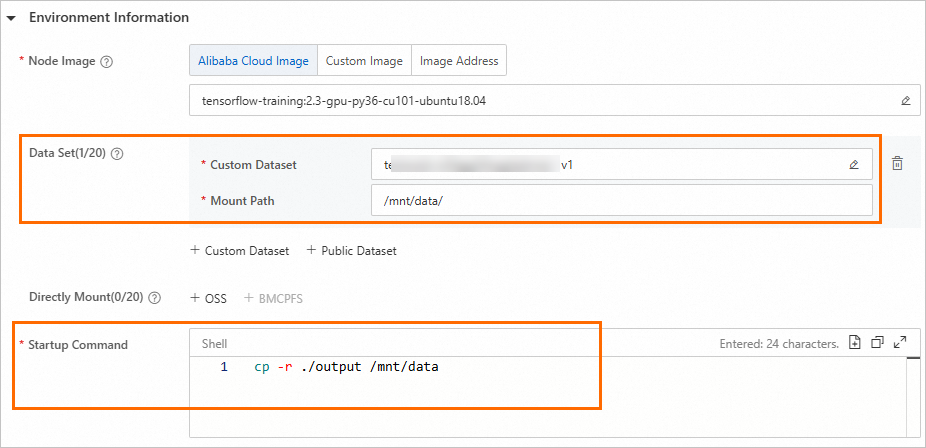Image resolution: width=926 pixels, height=448 pixels.
Task: Delete the mounted dataset entry
Action: pos(897,164)
